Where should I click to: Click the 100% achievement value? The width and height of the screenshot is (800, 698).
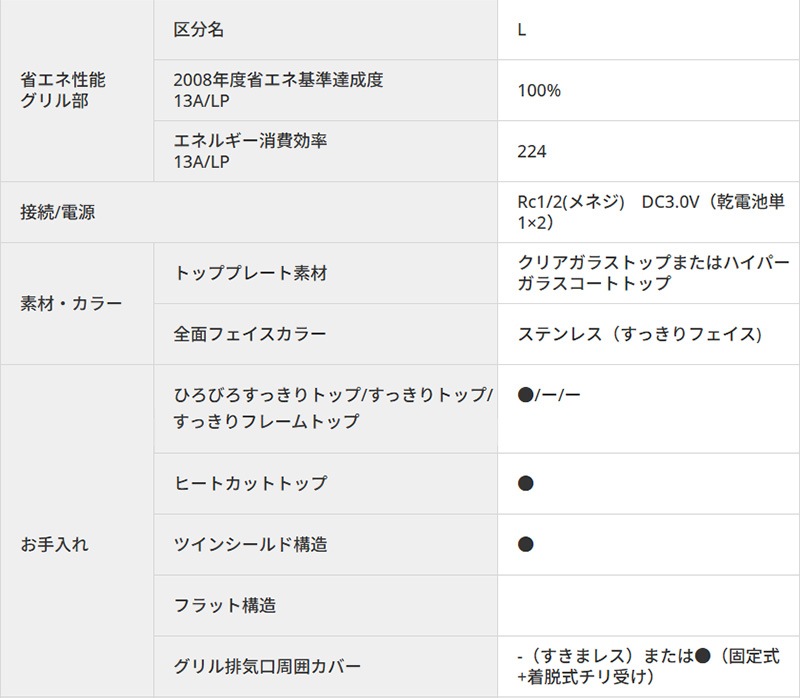(539, 91)
